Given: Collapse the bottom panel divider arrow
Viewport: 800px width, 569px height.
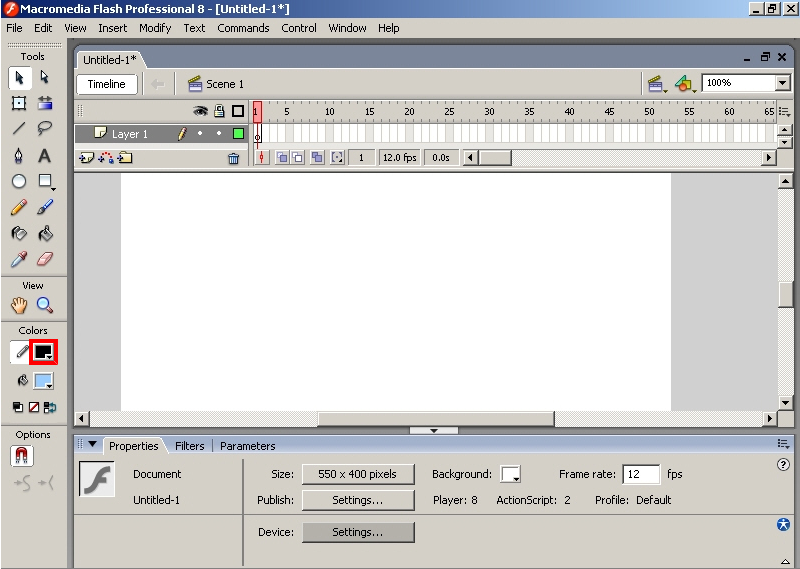Looking at the screenshot, I should (x=434, y=431).
